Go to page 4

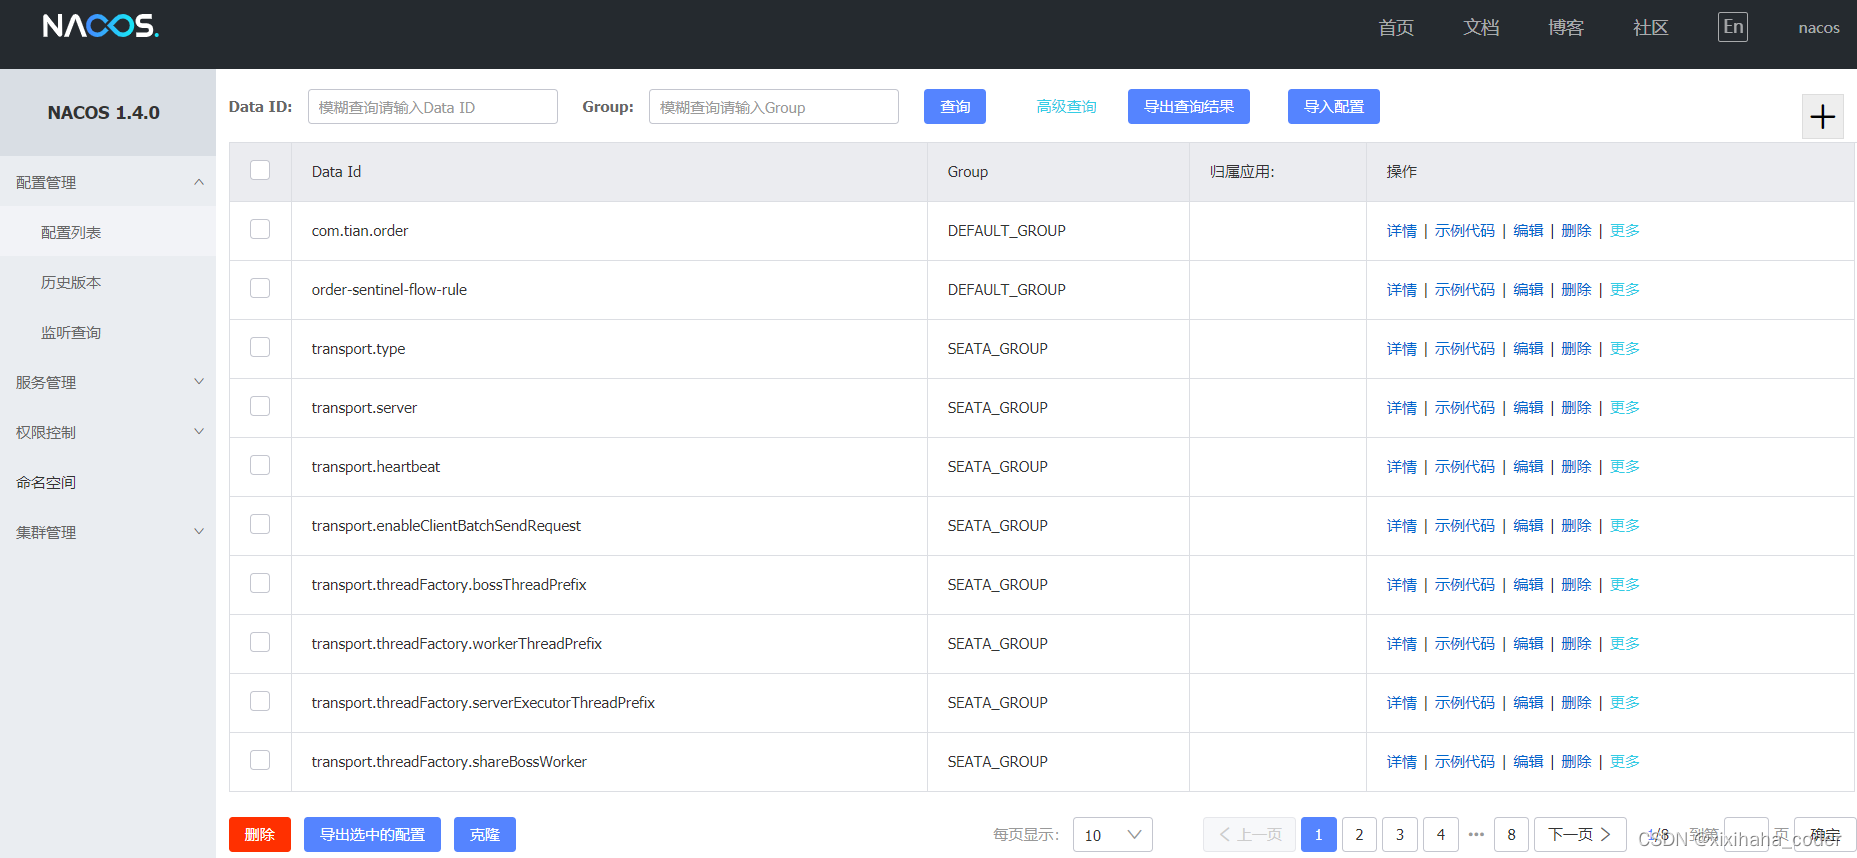[x=1441, y=834]
